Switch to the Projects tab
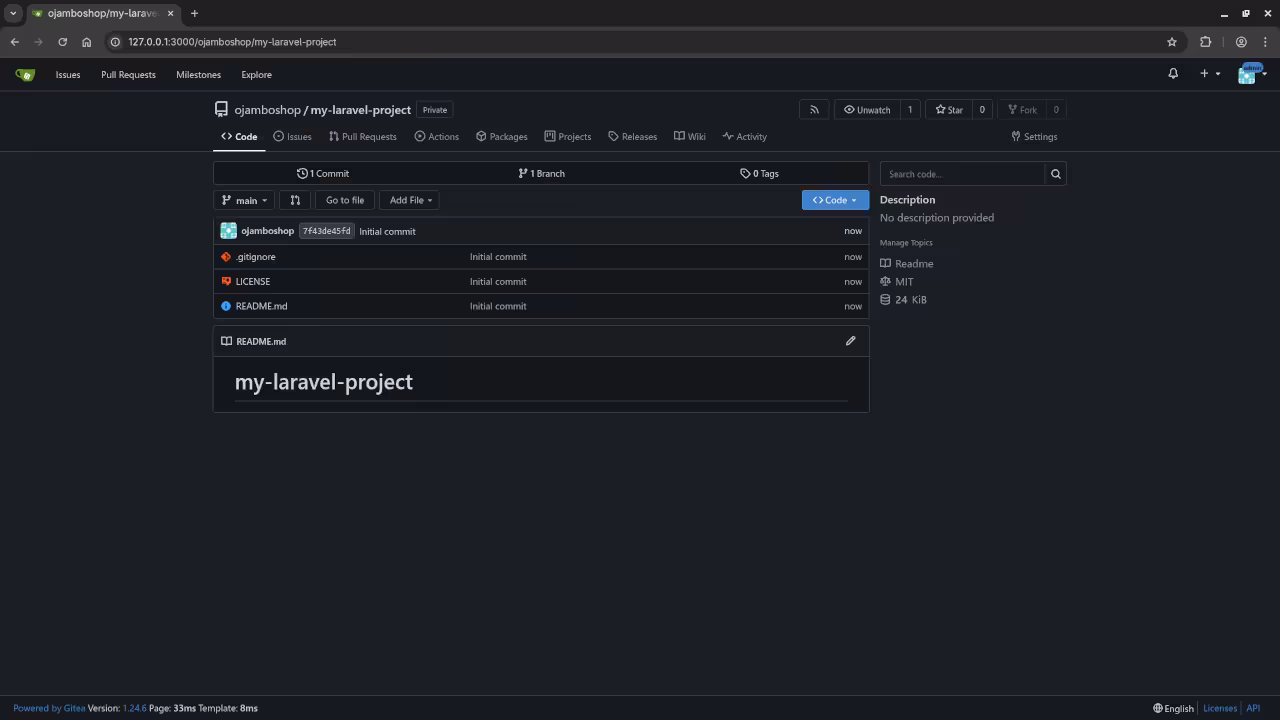The image size is (1280, 720). click(567, 137)
